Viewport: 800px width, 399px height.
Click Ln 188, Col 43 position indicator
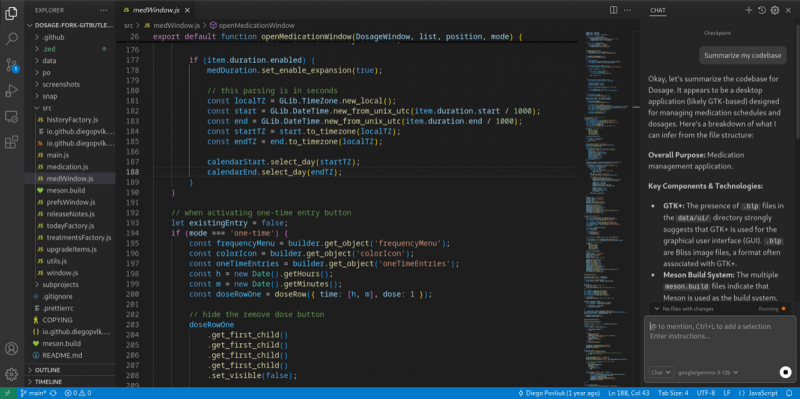629,393
